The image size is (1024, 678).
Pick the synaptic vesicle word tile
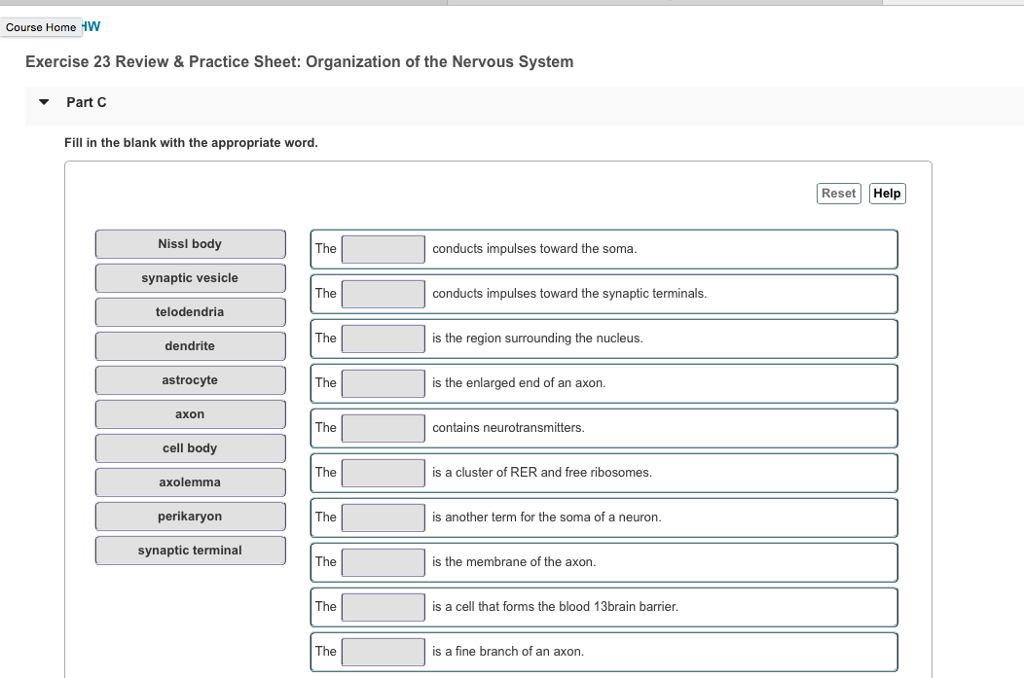190,278
